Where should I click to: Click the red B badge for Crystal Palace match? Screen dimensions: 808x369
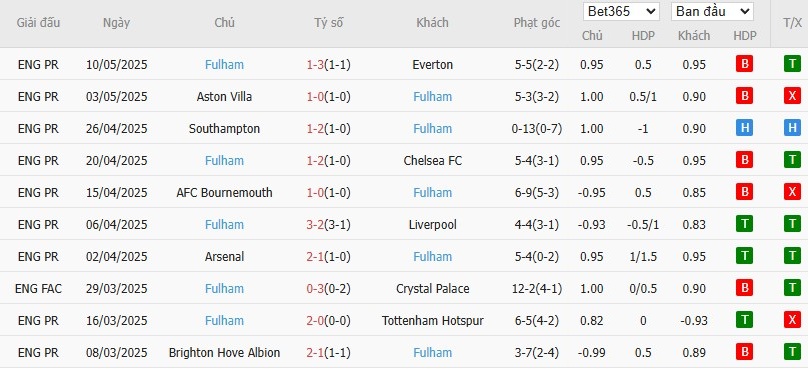click(x=744, y=288)
